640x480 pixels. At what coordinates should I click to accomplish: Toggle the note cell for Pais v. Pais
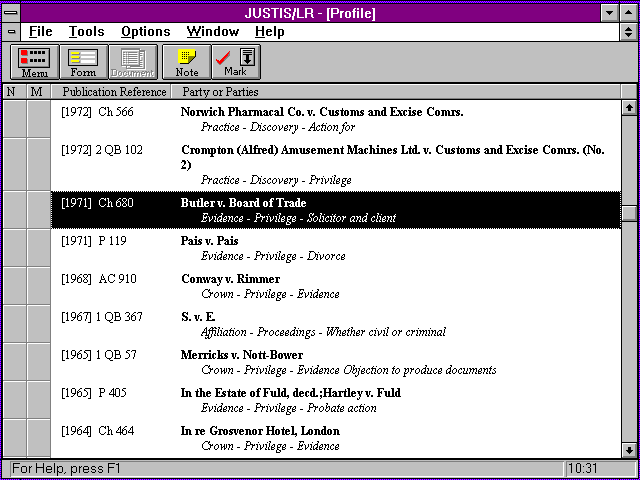[15, 248]
